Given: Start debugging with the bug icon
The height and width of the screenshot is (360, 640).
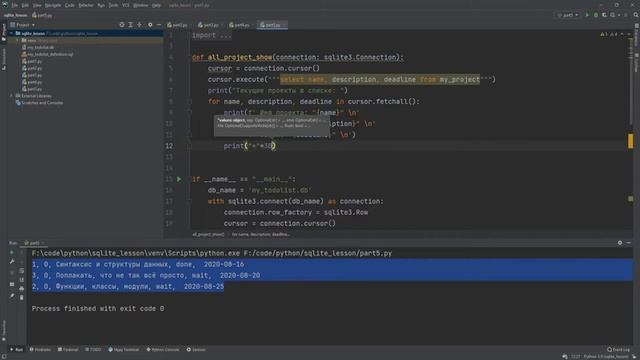Looking at the screenshot, I should [596, 15].
